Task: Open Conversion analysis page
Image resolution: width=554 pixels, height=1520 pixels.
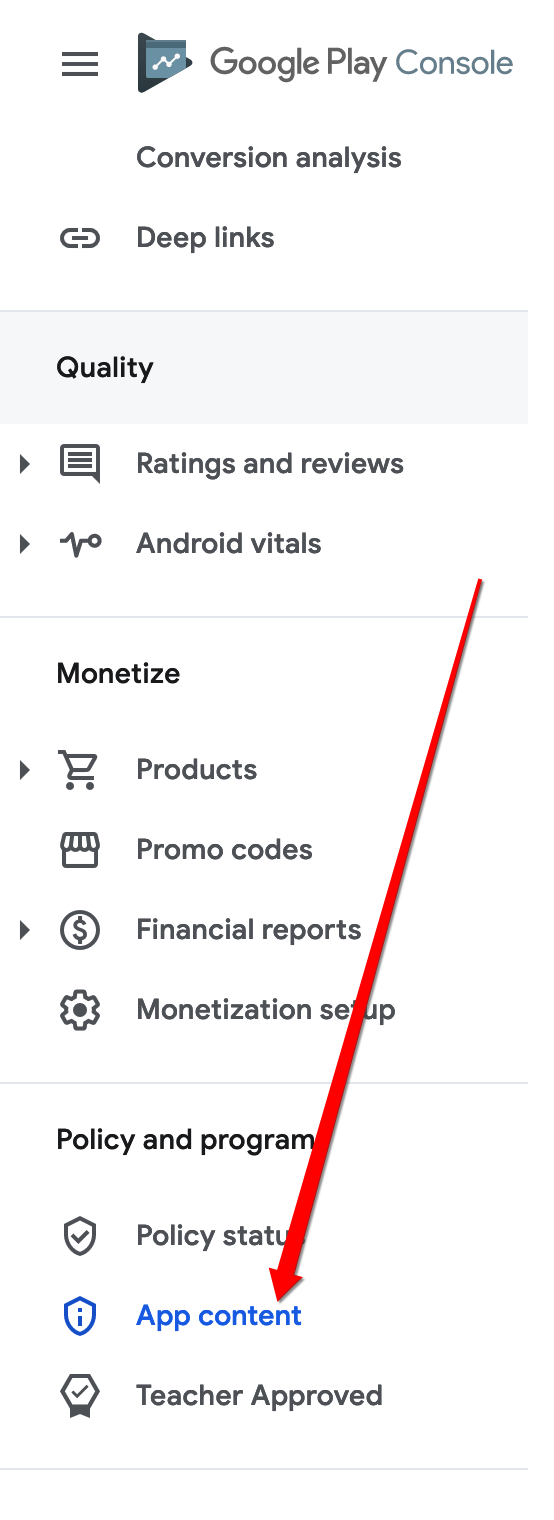Action: (269, 158)
